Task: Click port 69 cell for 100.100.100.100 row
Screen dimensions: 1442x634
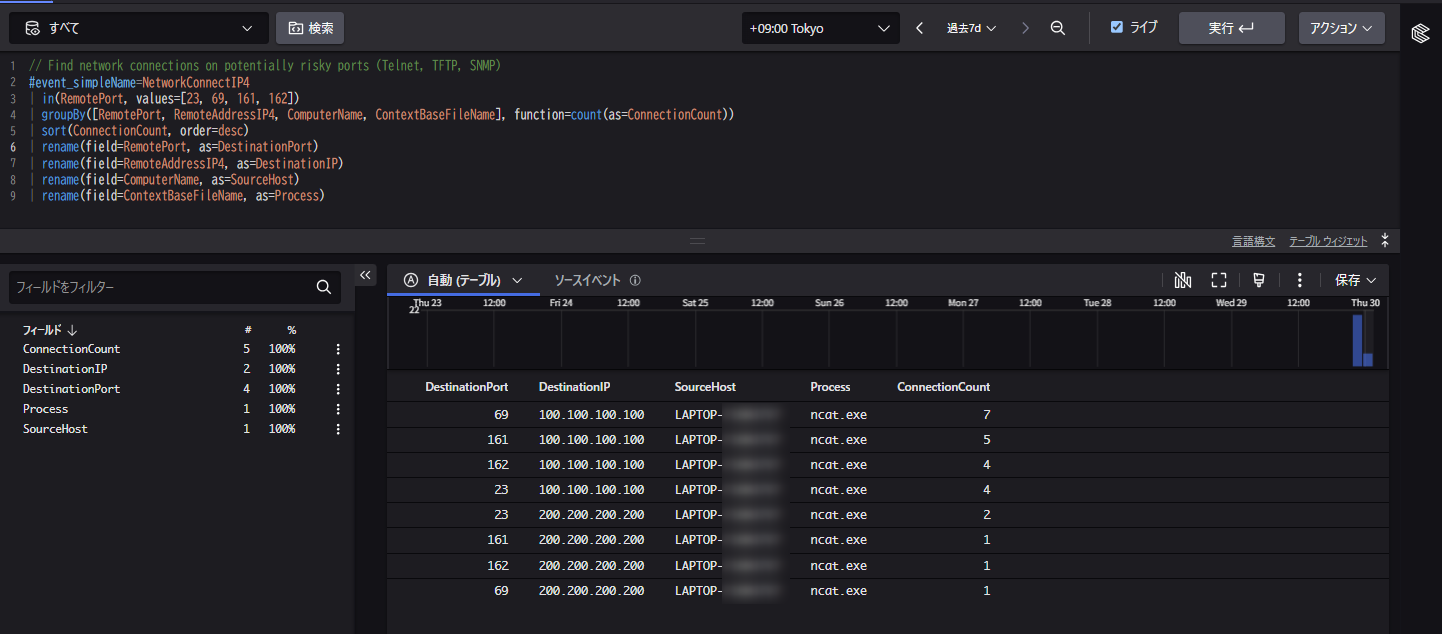Action: tap(501, 414)
